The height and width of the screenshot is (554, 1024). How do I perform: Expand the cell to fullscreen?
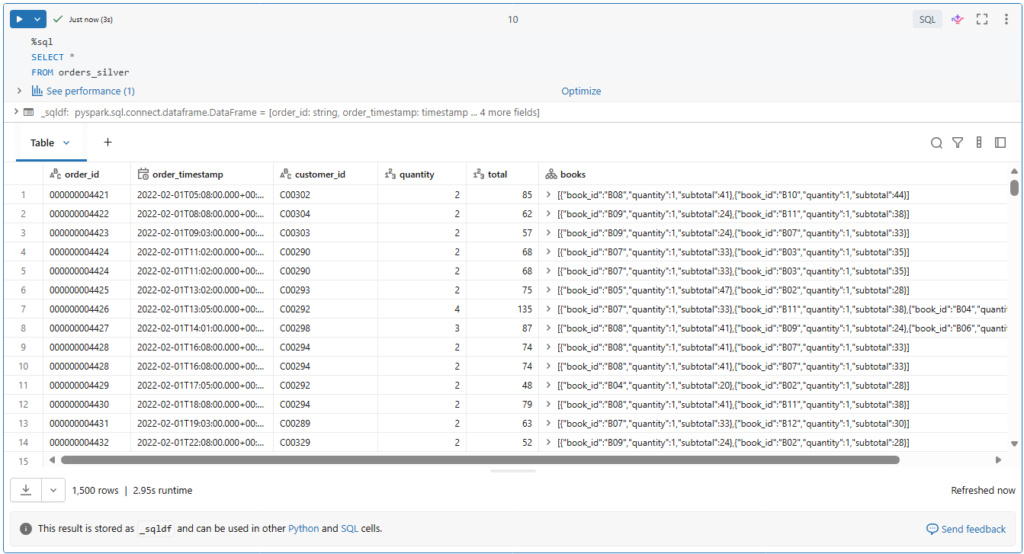[x=982, y=19]
